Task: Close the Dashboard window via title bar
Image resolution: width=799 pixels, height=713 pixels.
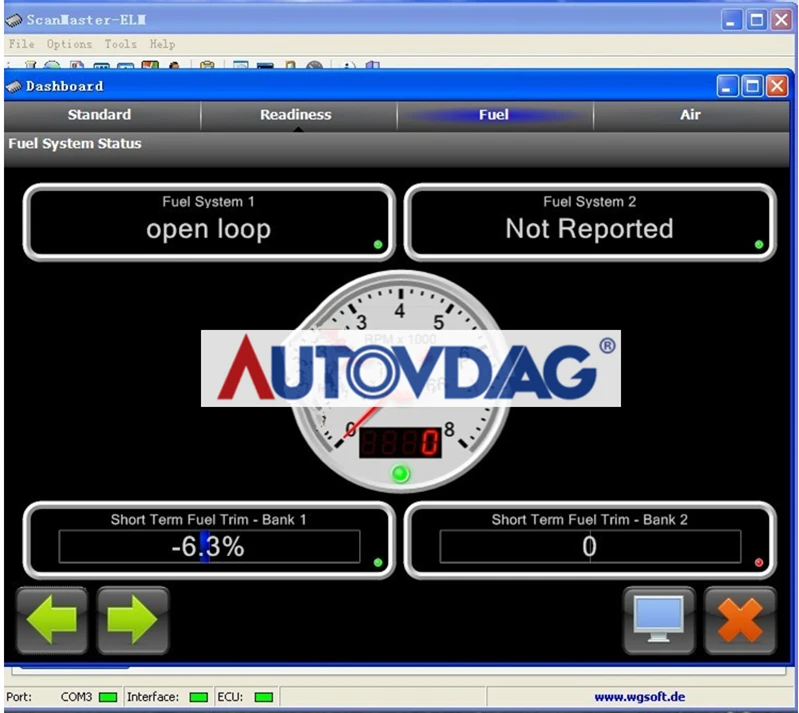Action: coord(777,86)
